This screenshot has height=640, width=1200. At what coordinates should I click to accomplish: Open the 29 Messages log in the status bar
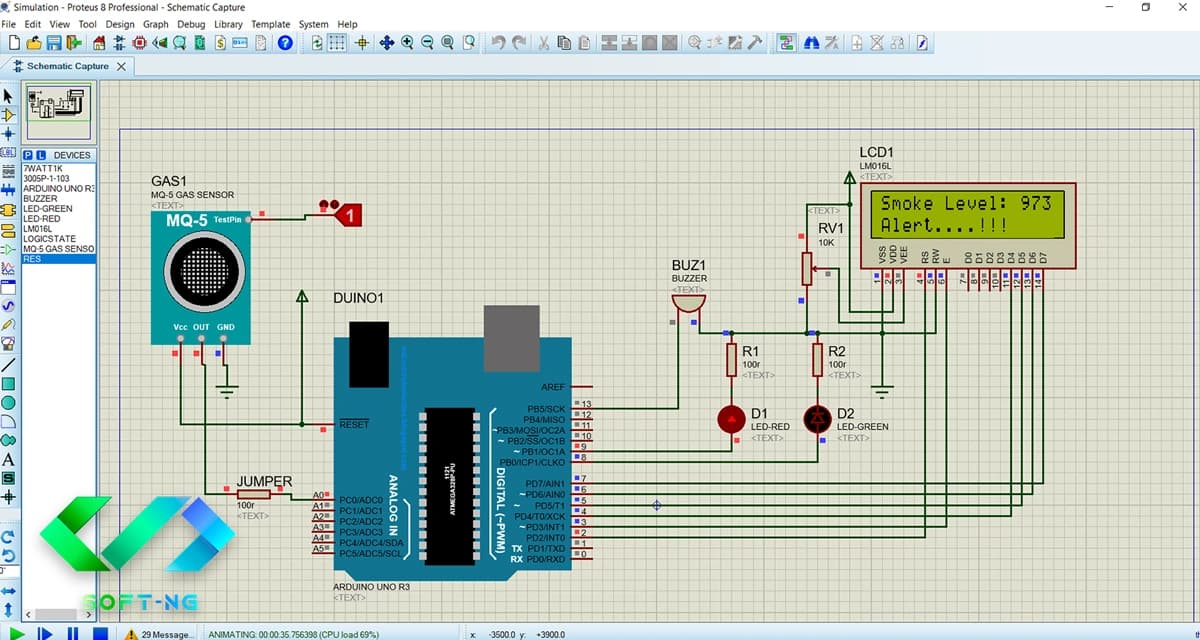[158, 634]
